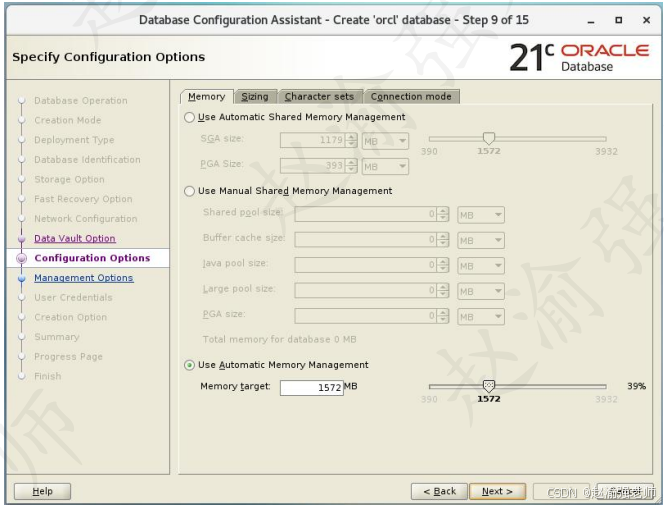The width and height of the screenshot is (664, 507).
Task: Click the Network Configuration step
Action: tap(86, 219)
